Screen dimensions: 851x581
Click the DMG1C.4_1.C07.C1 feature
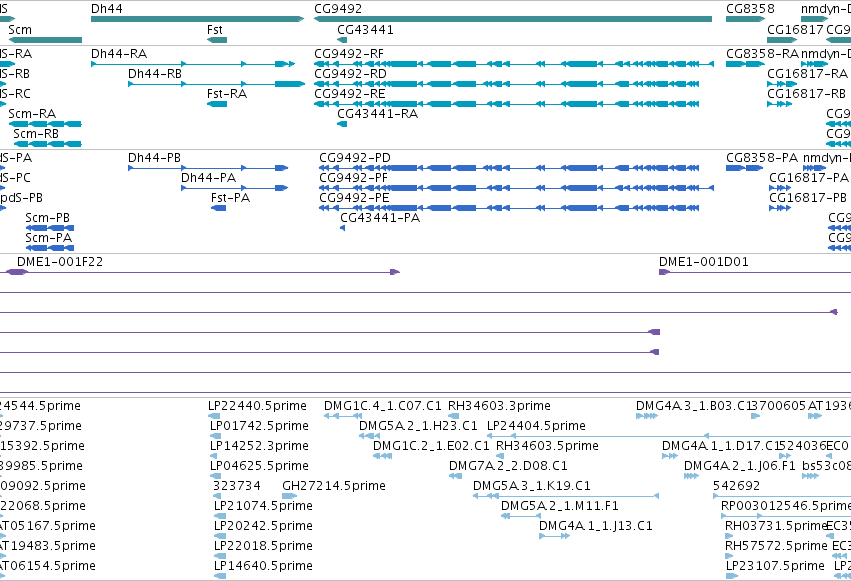[343, 417]
